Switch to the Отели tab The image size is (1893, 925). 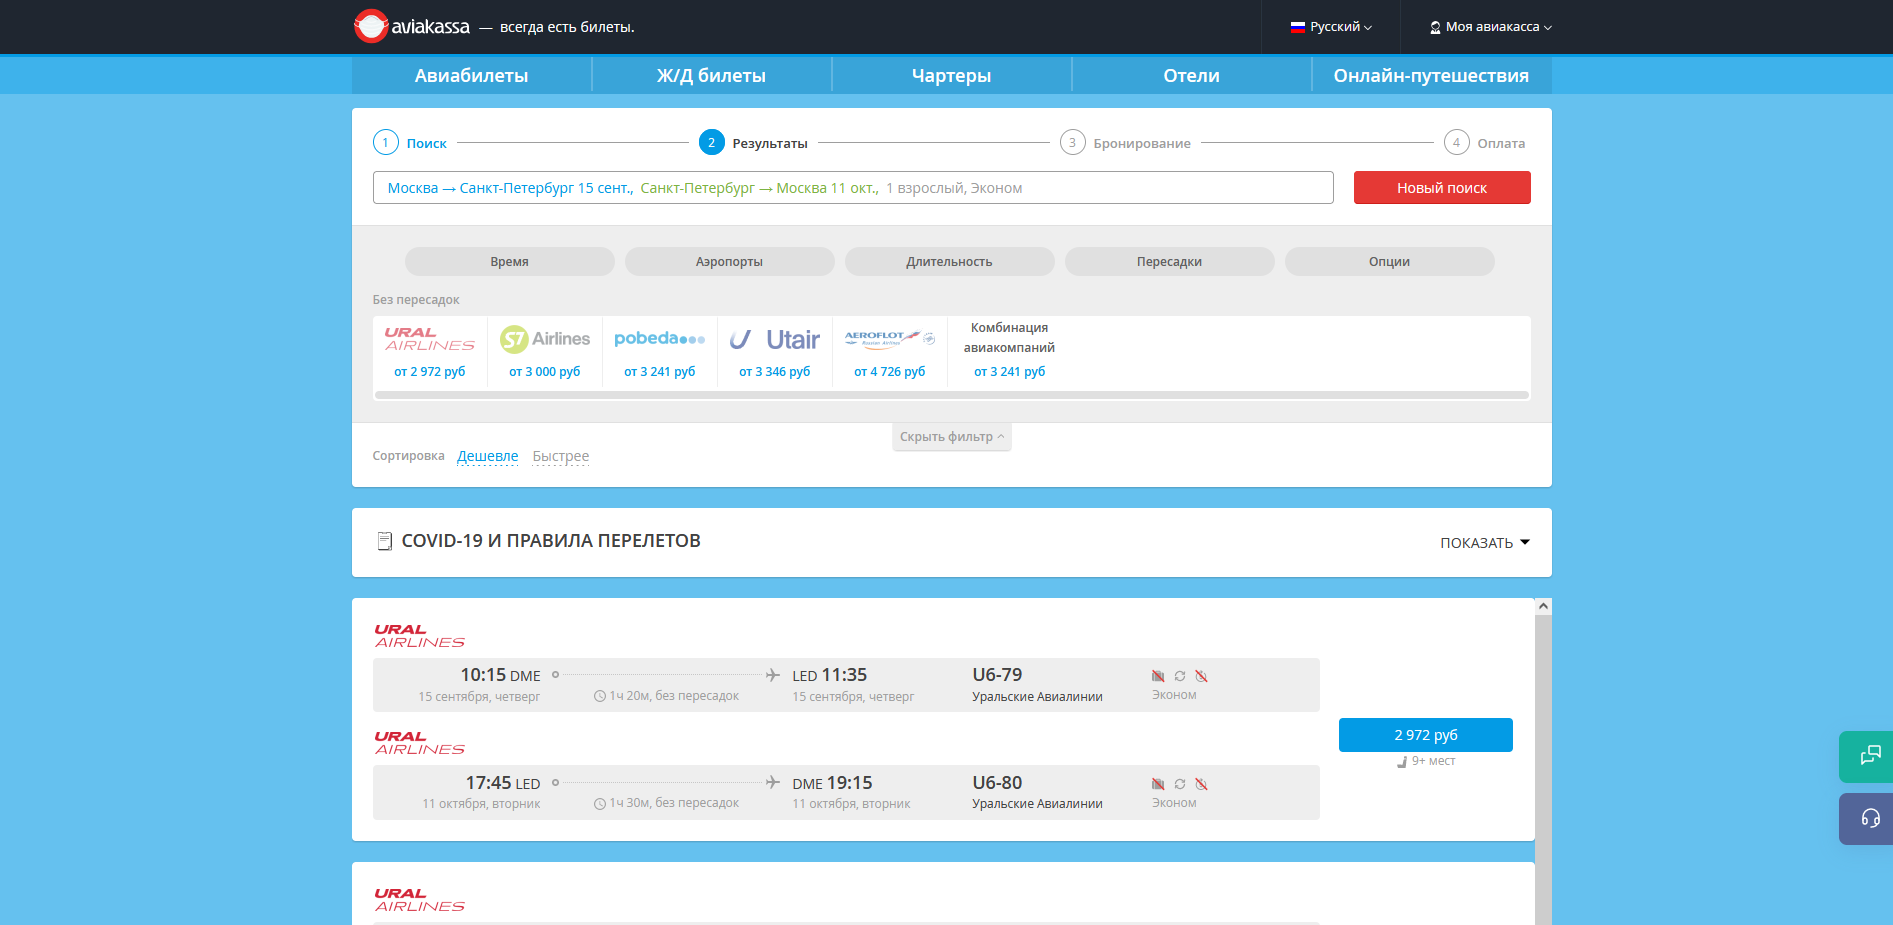(x=1191, y=75)
